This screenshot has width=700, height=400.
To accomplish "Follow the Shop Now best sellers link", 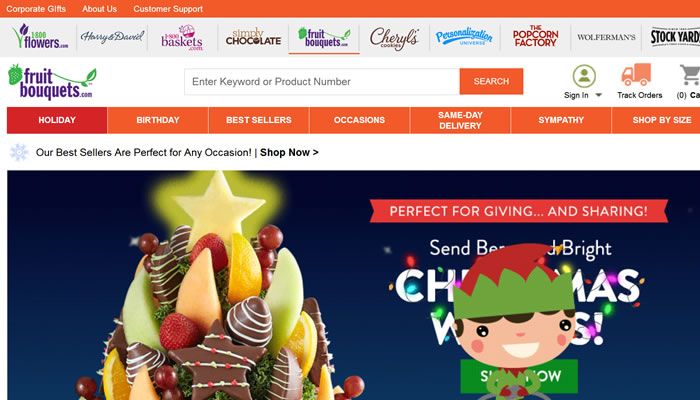I will (289, 152).
